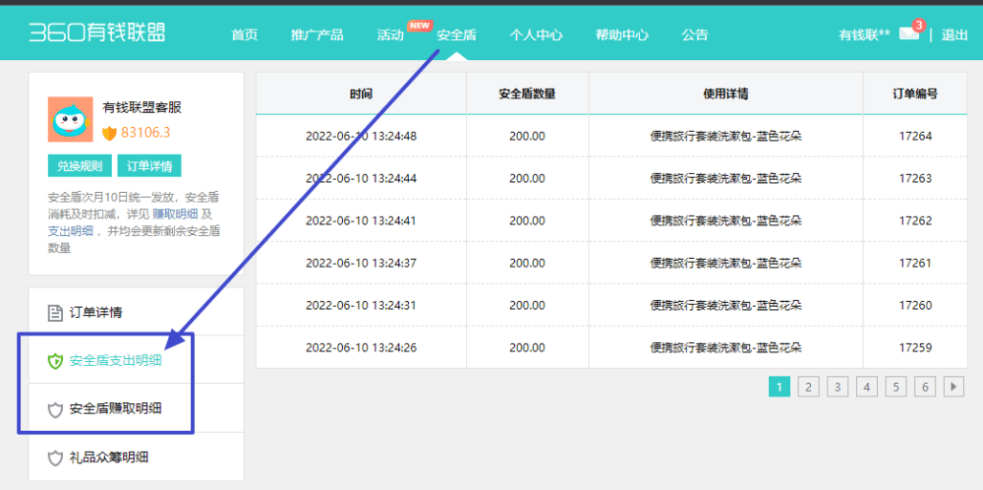This screenshot has height=490, width=983.
Task: Click timestamp 2022-06-10 13:24:26
Action: [x=361, y=347]
